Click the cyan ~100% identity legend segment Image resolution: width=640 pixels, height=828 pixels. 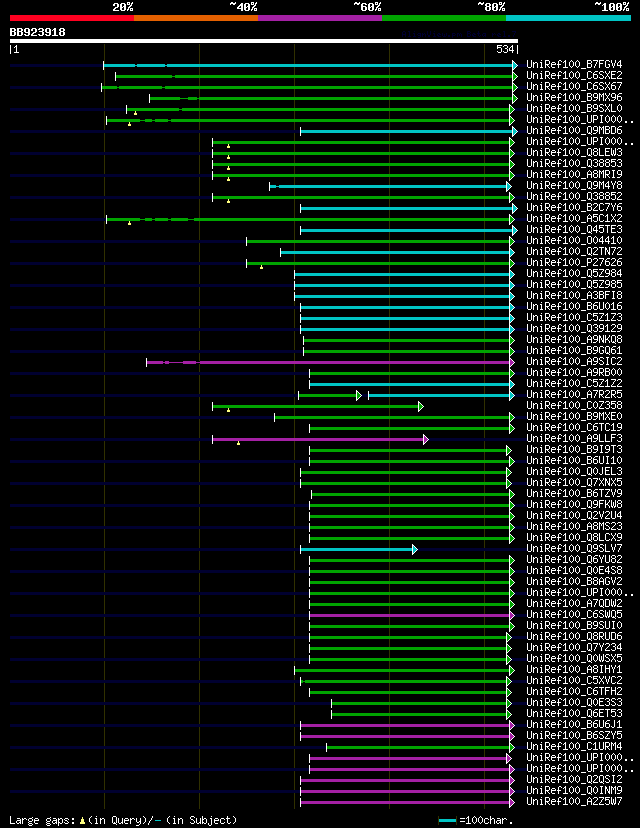(568, 18)
